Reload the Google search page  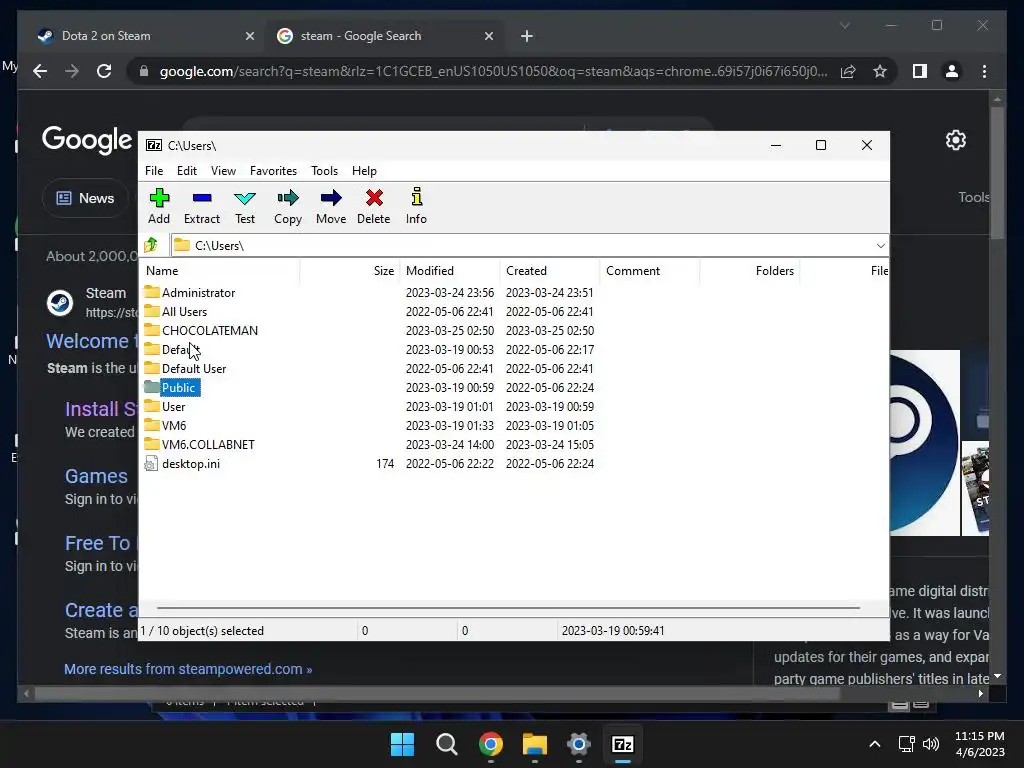point(104,71)
